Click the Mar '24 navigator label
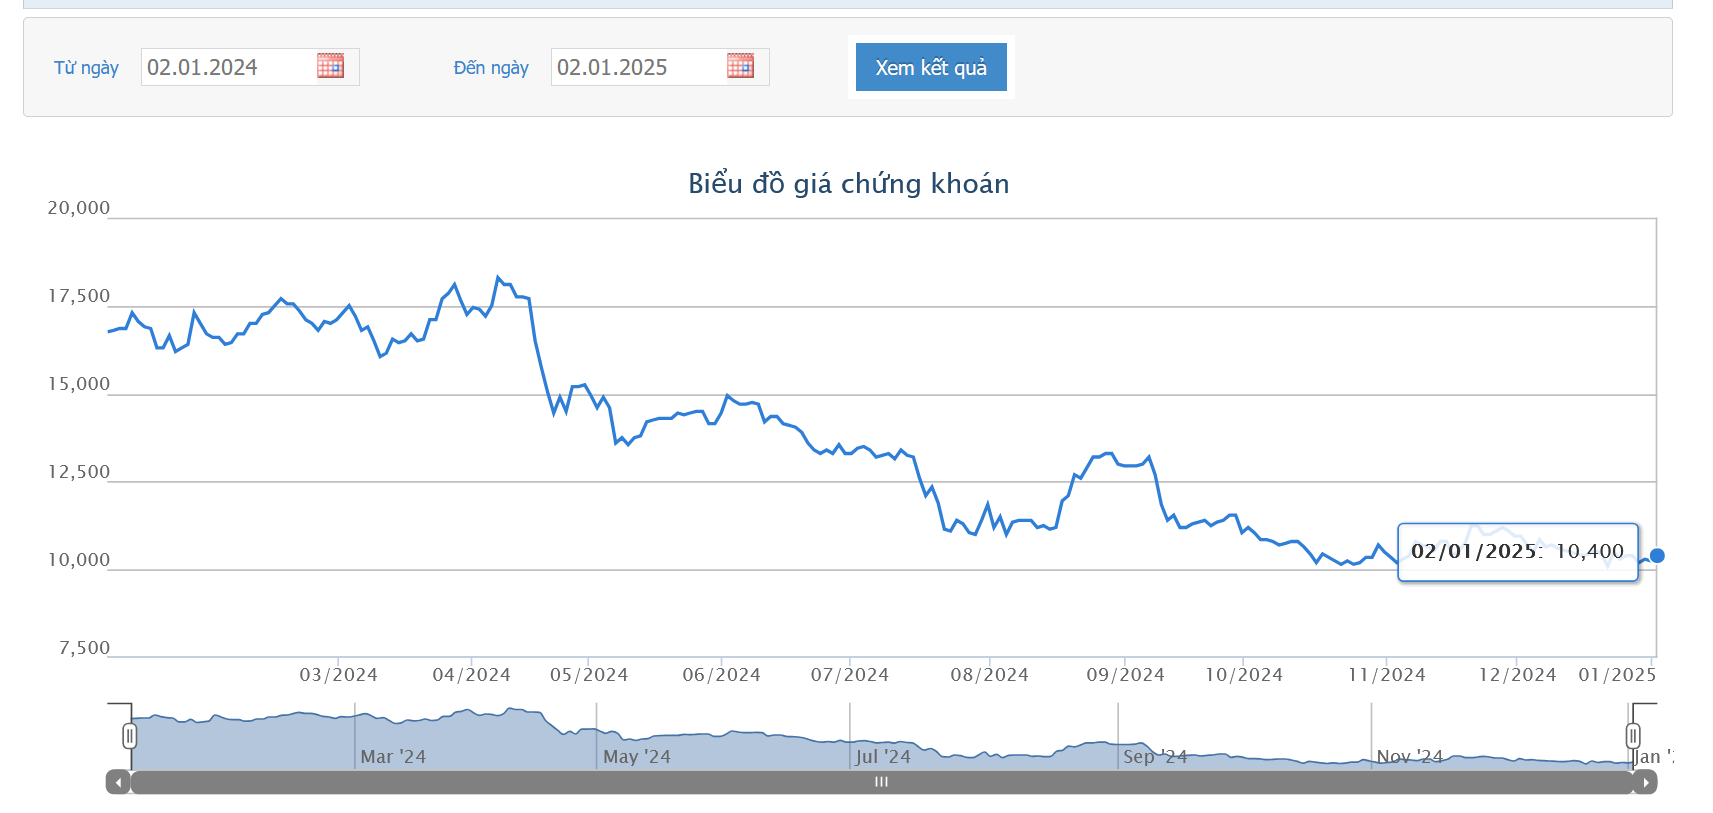 pos(393,757)
